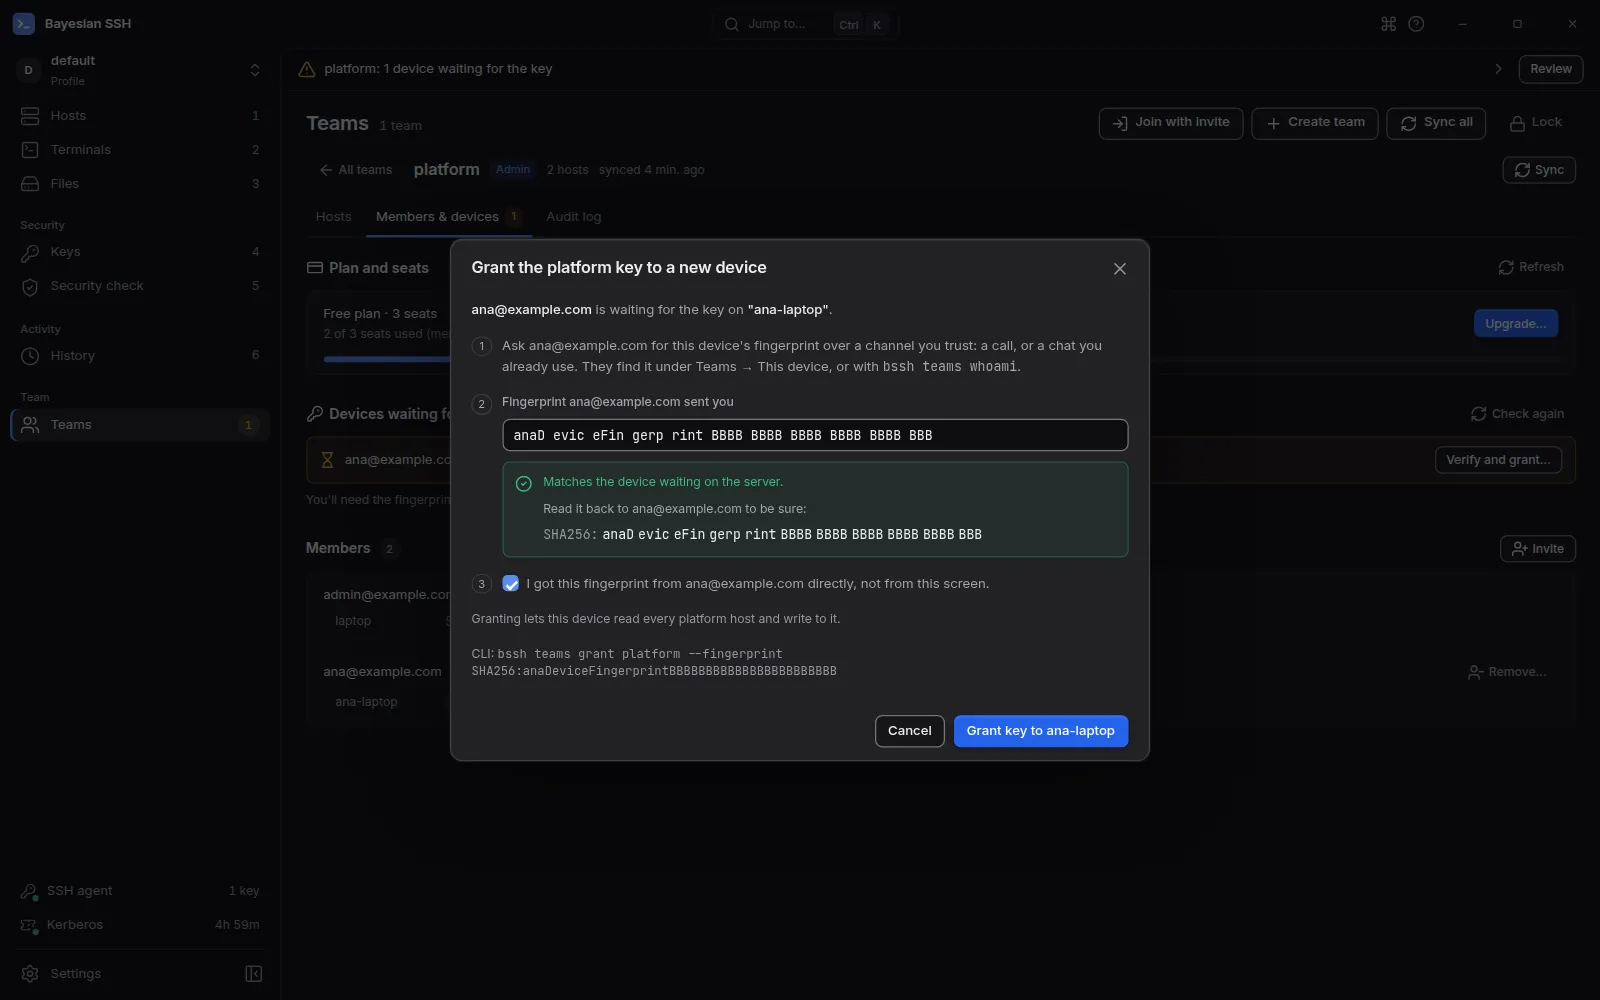Close the Grant platform key dialog
The image size is (1600, 1000).
[1120, 269]
